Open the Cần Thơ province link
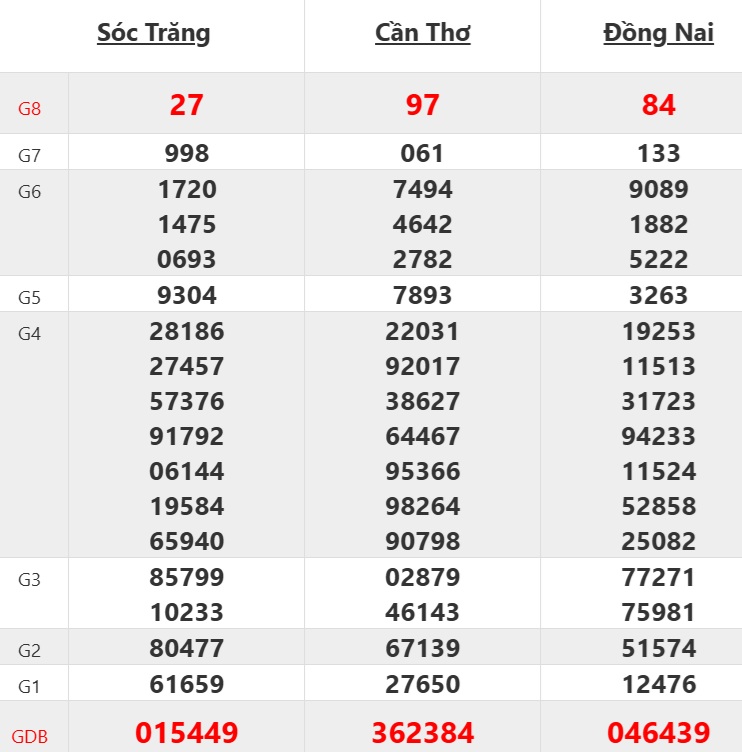This screenshot has height=752, width=742. [423, 33]
